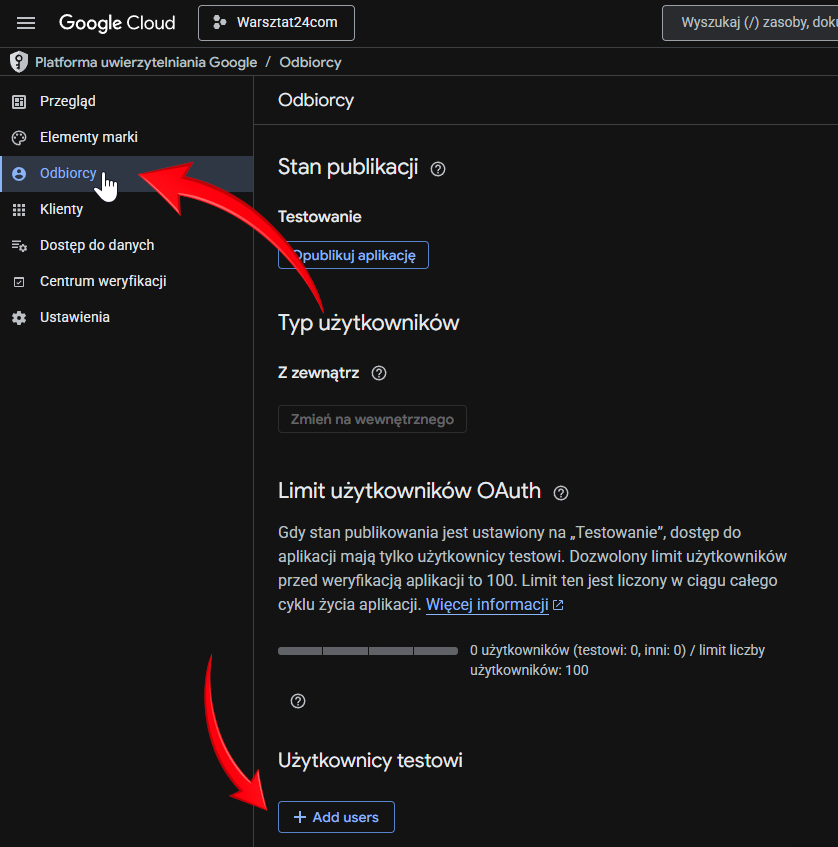Show help for Stan publikacji

(437, 169)
